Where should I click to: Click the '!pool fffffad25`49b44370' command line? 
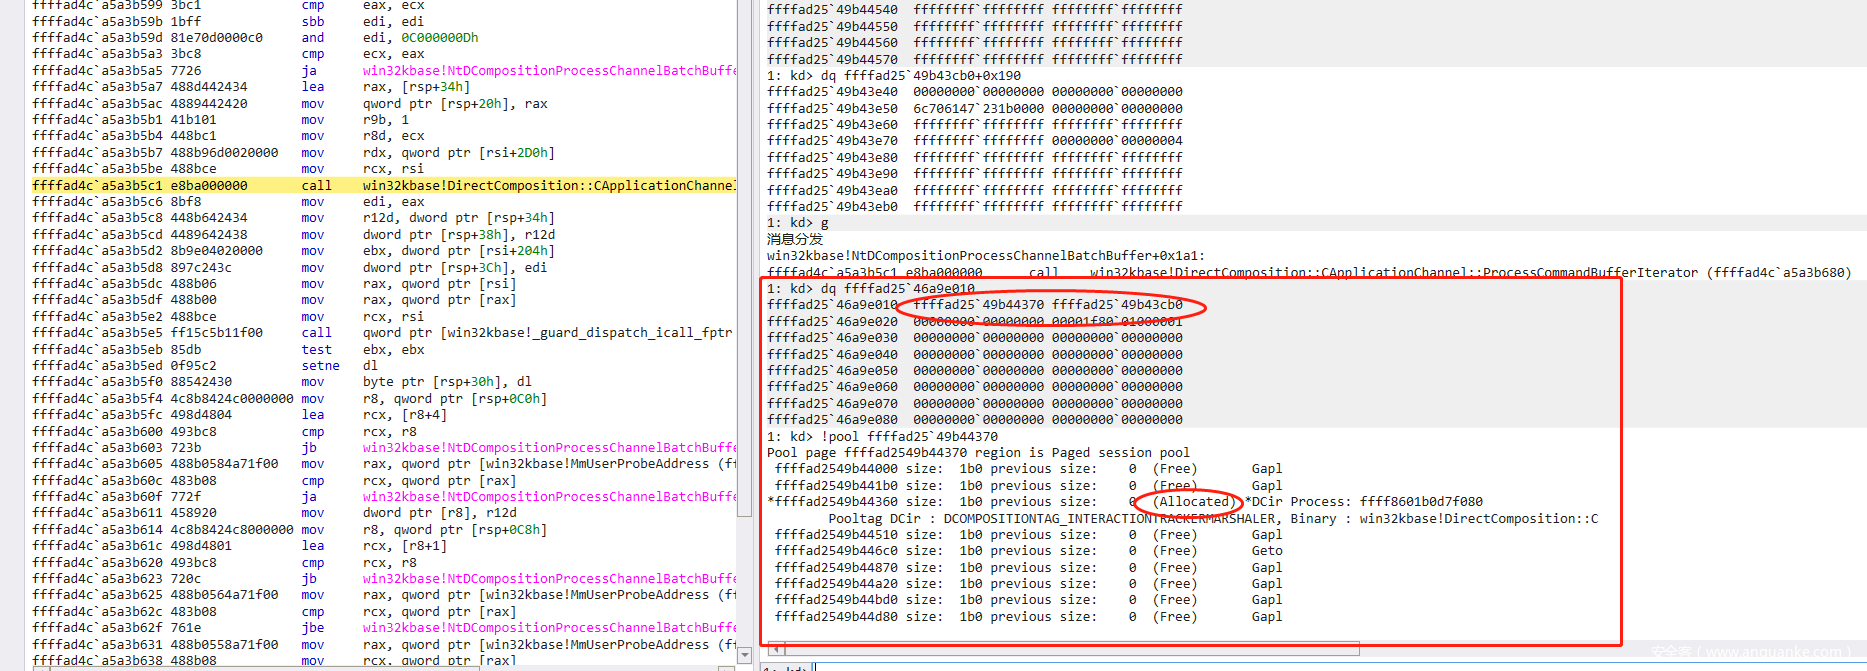[882, 436]
